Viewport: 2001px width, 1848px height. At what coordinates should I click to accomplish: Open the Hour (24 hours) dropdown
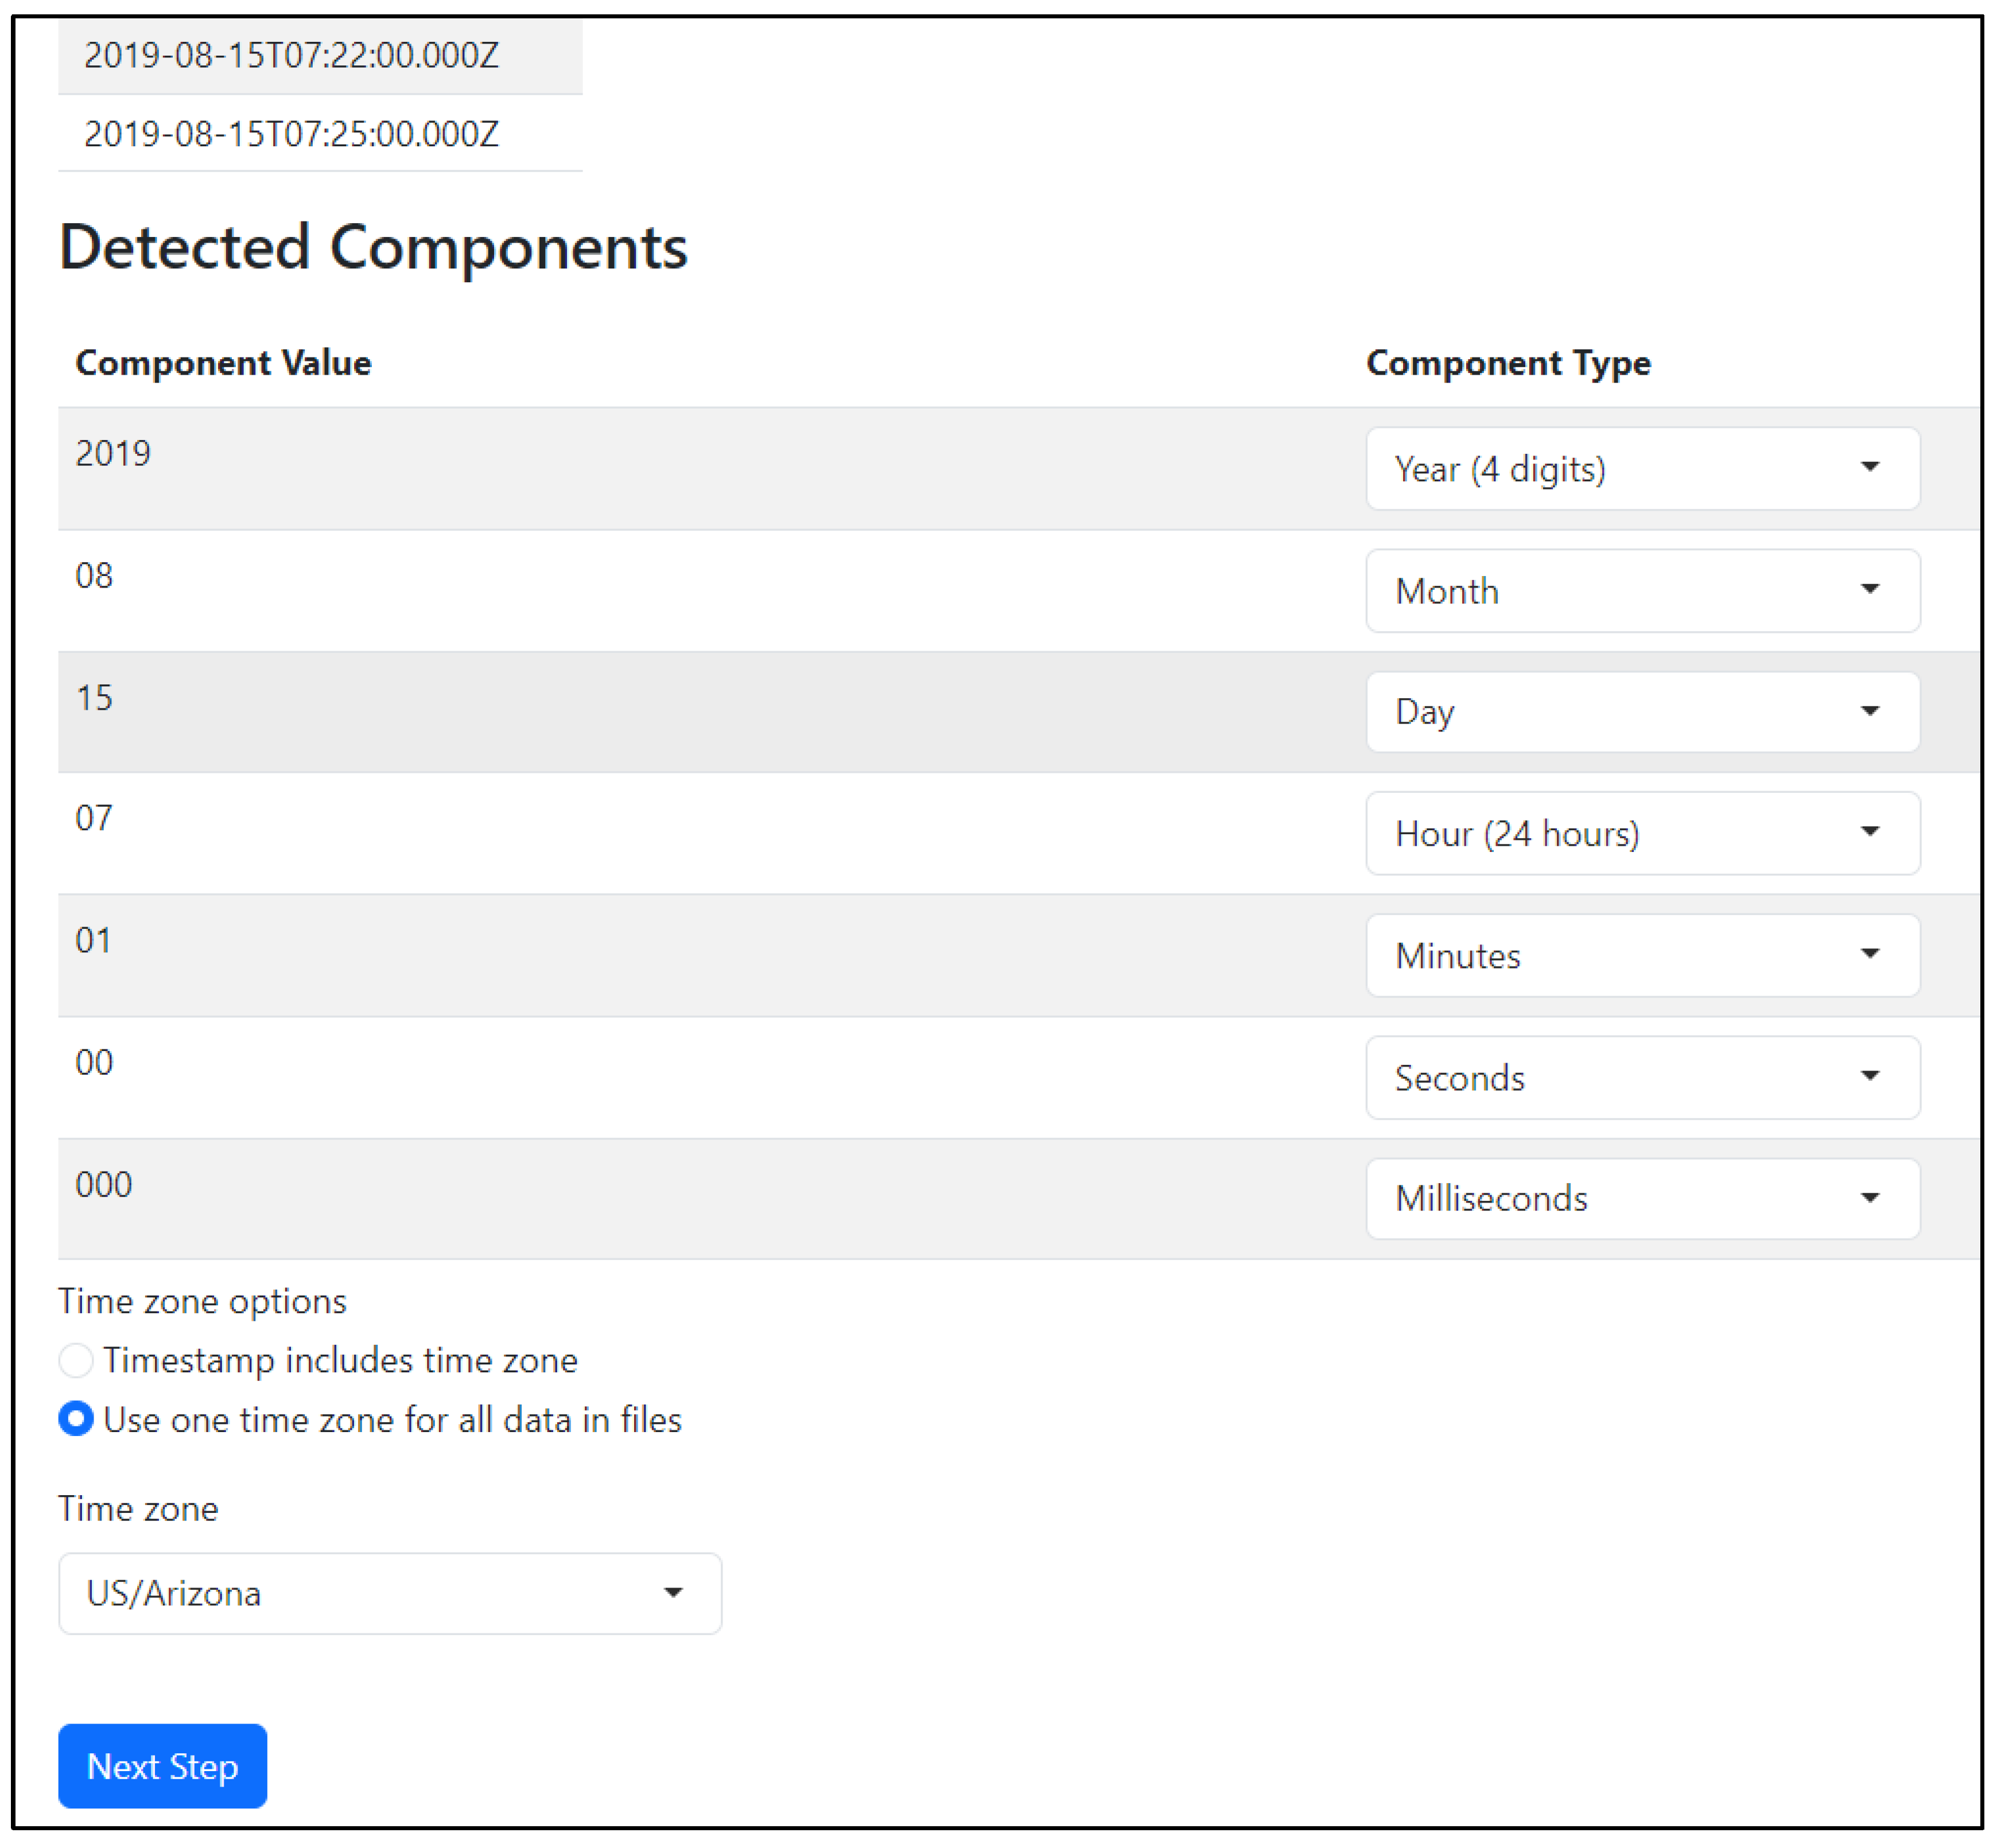[1642, 833]
